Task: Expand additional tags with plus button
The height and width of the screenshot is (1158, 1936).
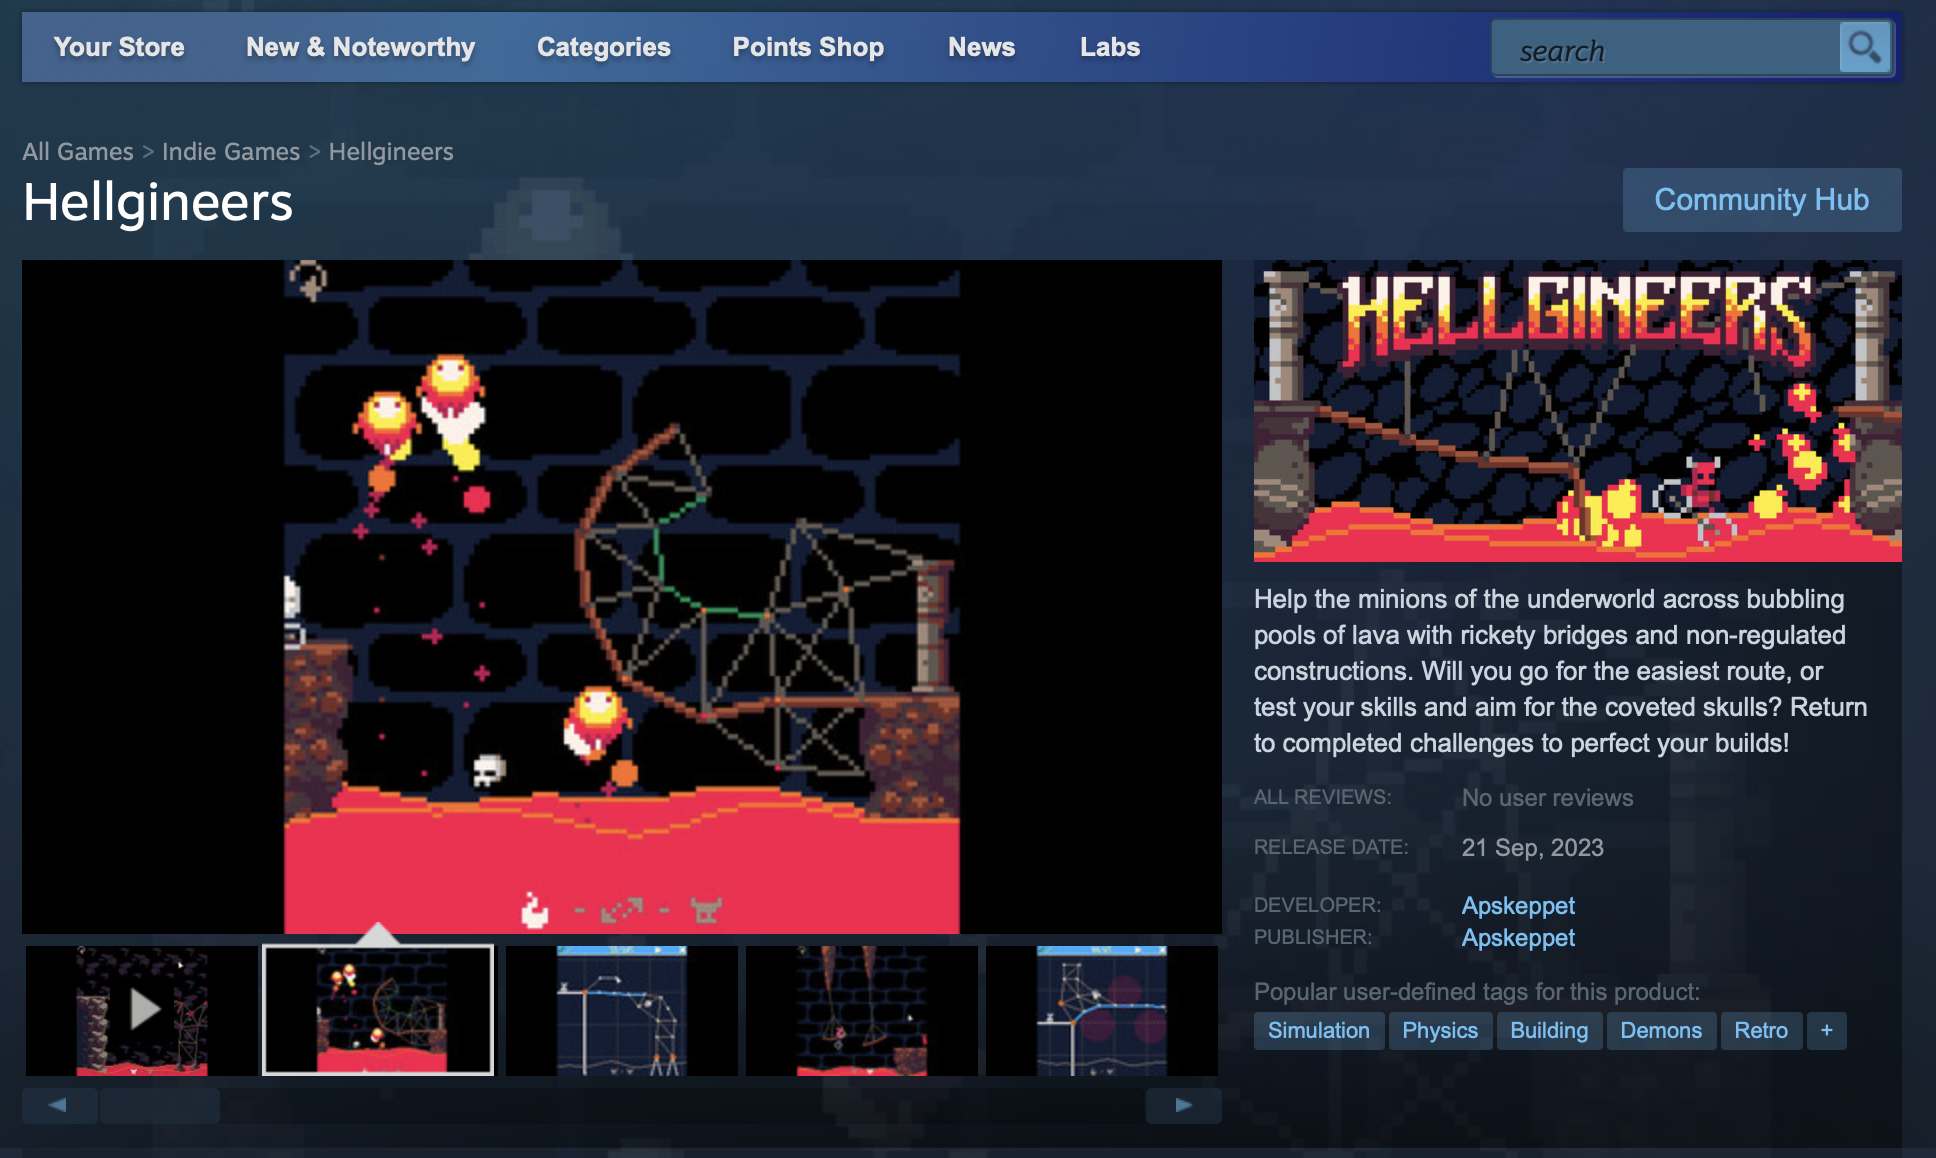Action: tap(1827, 1030)
